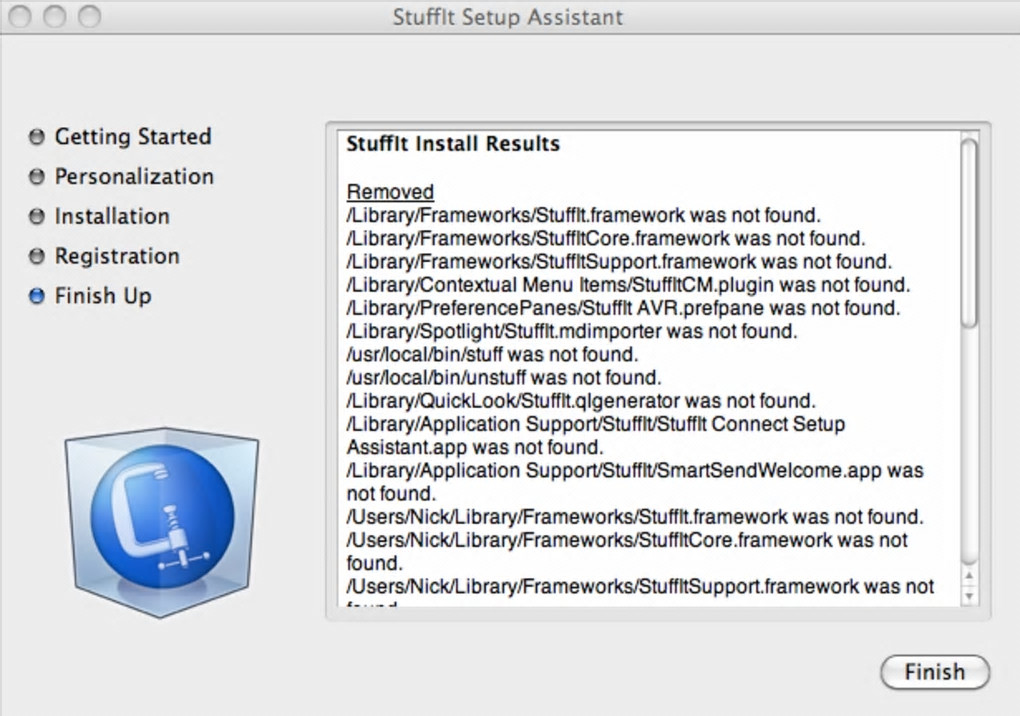The width and height of the screenshot is (1020, 716).
Task: Click the StuffIt clamp logo
Action: [162, 518]
